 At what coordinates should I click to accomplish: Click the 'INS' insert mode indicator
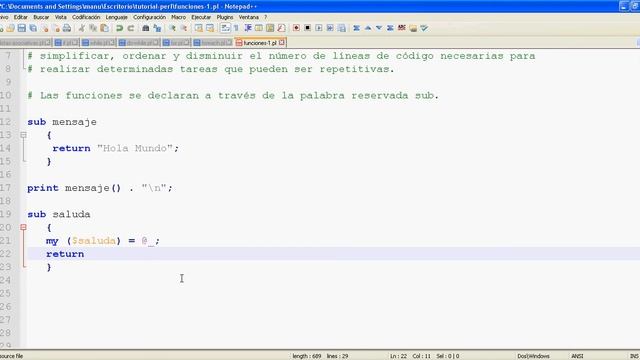tap(634, 356)
